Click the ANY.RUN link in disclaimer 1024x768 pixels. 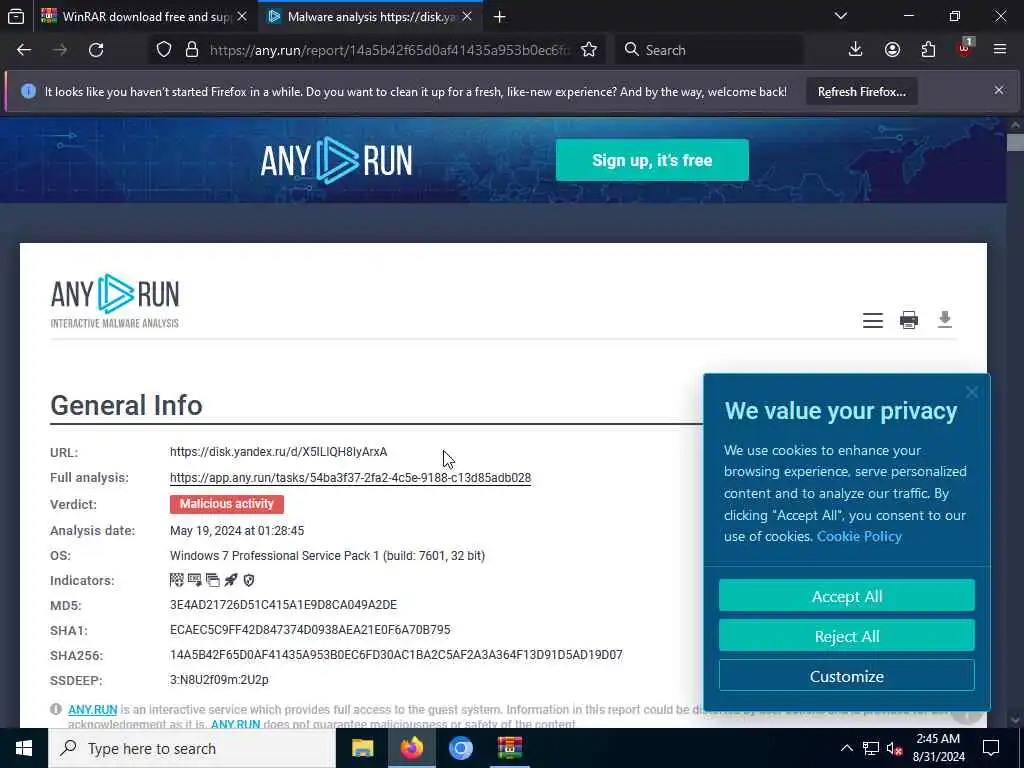(93, 710)
